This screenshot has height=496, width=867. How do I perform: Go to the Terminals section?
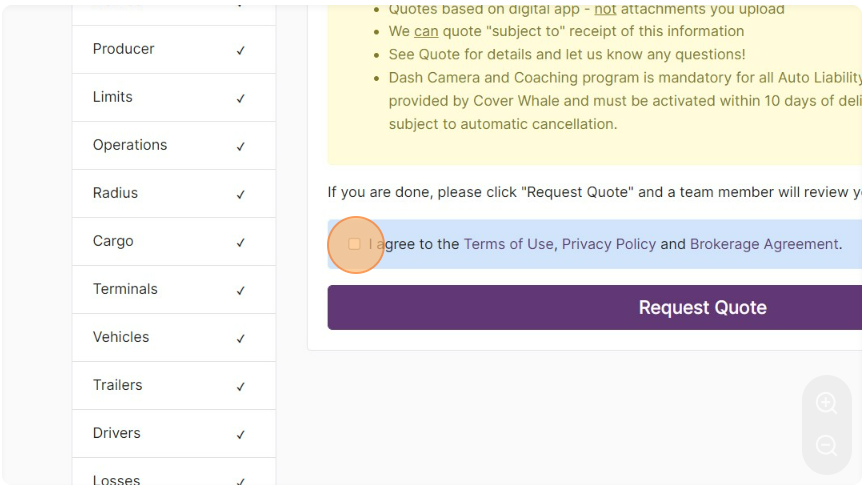point(174,289)
